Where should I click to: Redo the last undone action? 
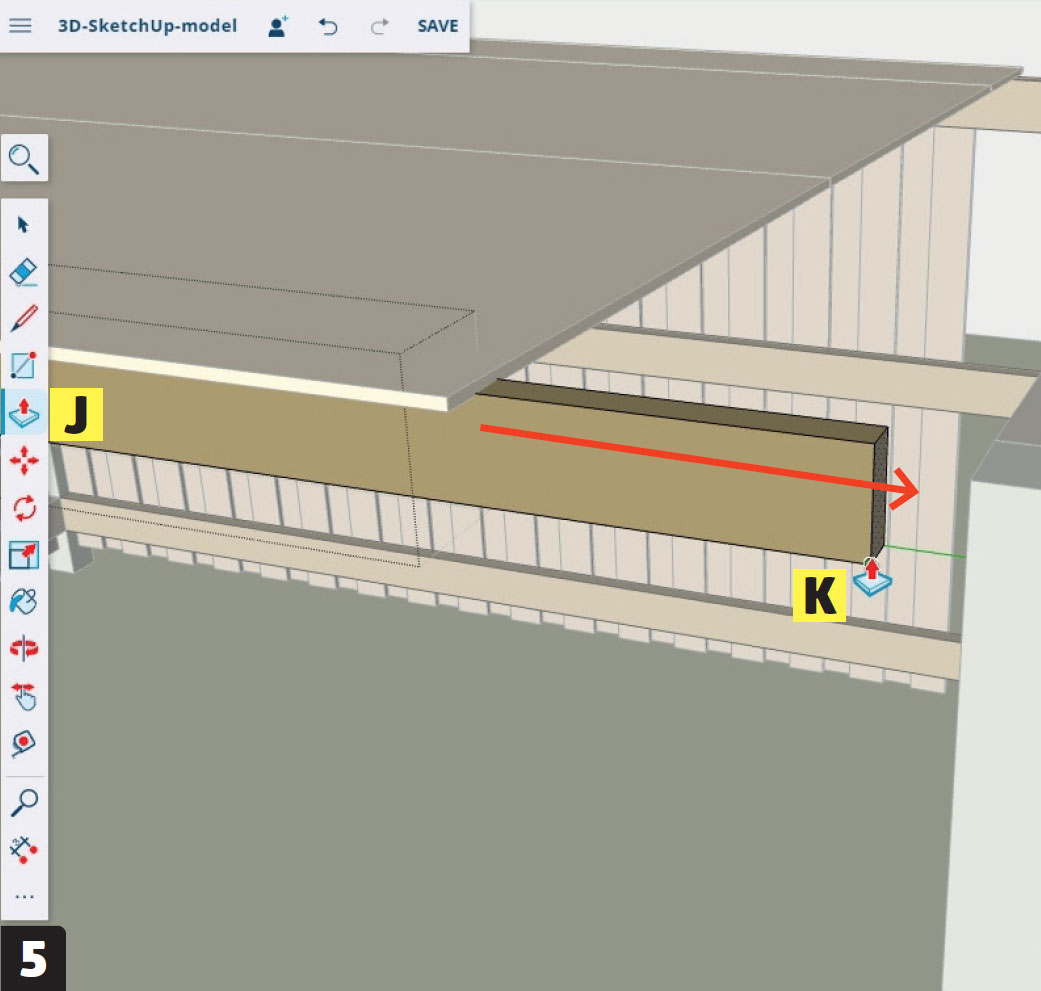coord(379,27)
